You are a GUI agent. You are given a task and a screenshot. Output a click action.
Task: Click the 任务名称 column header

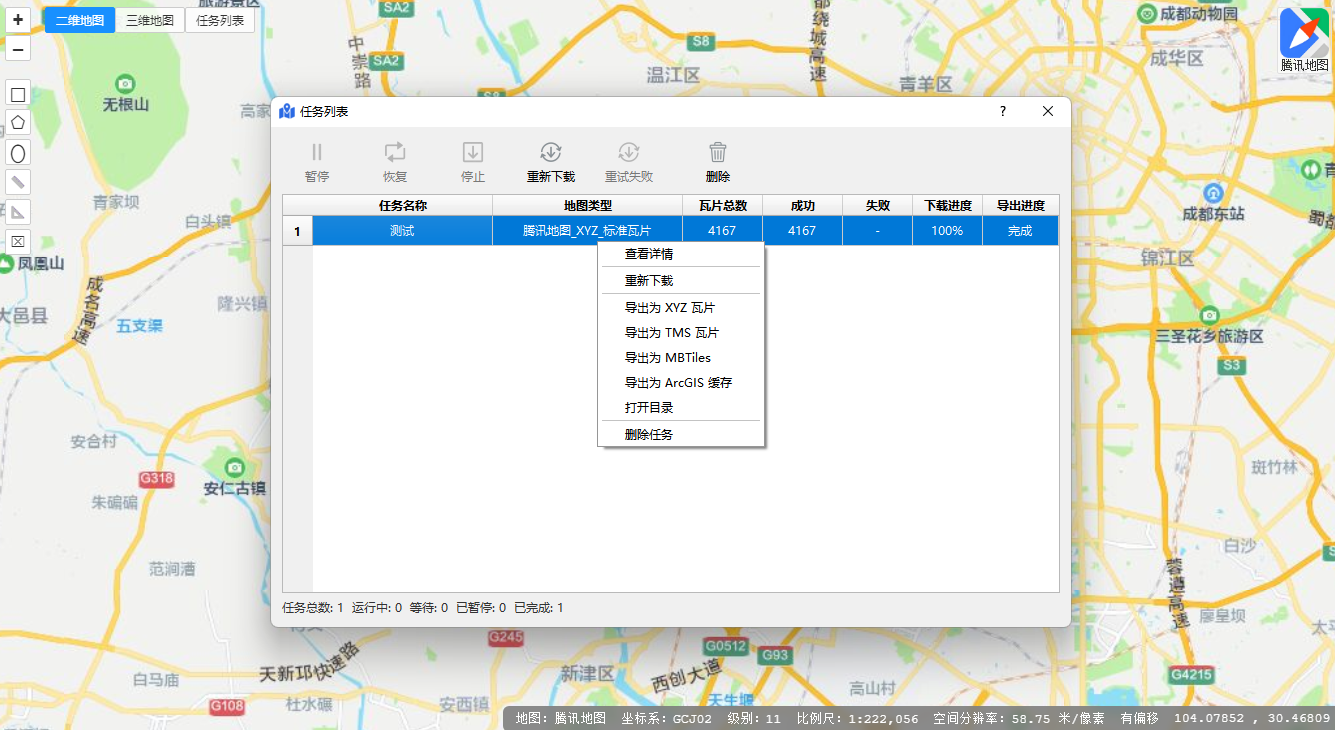point(402,205)
